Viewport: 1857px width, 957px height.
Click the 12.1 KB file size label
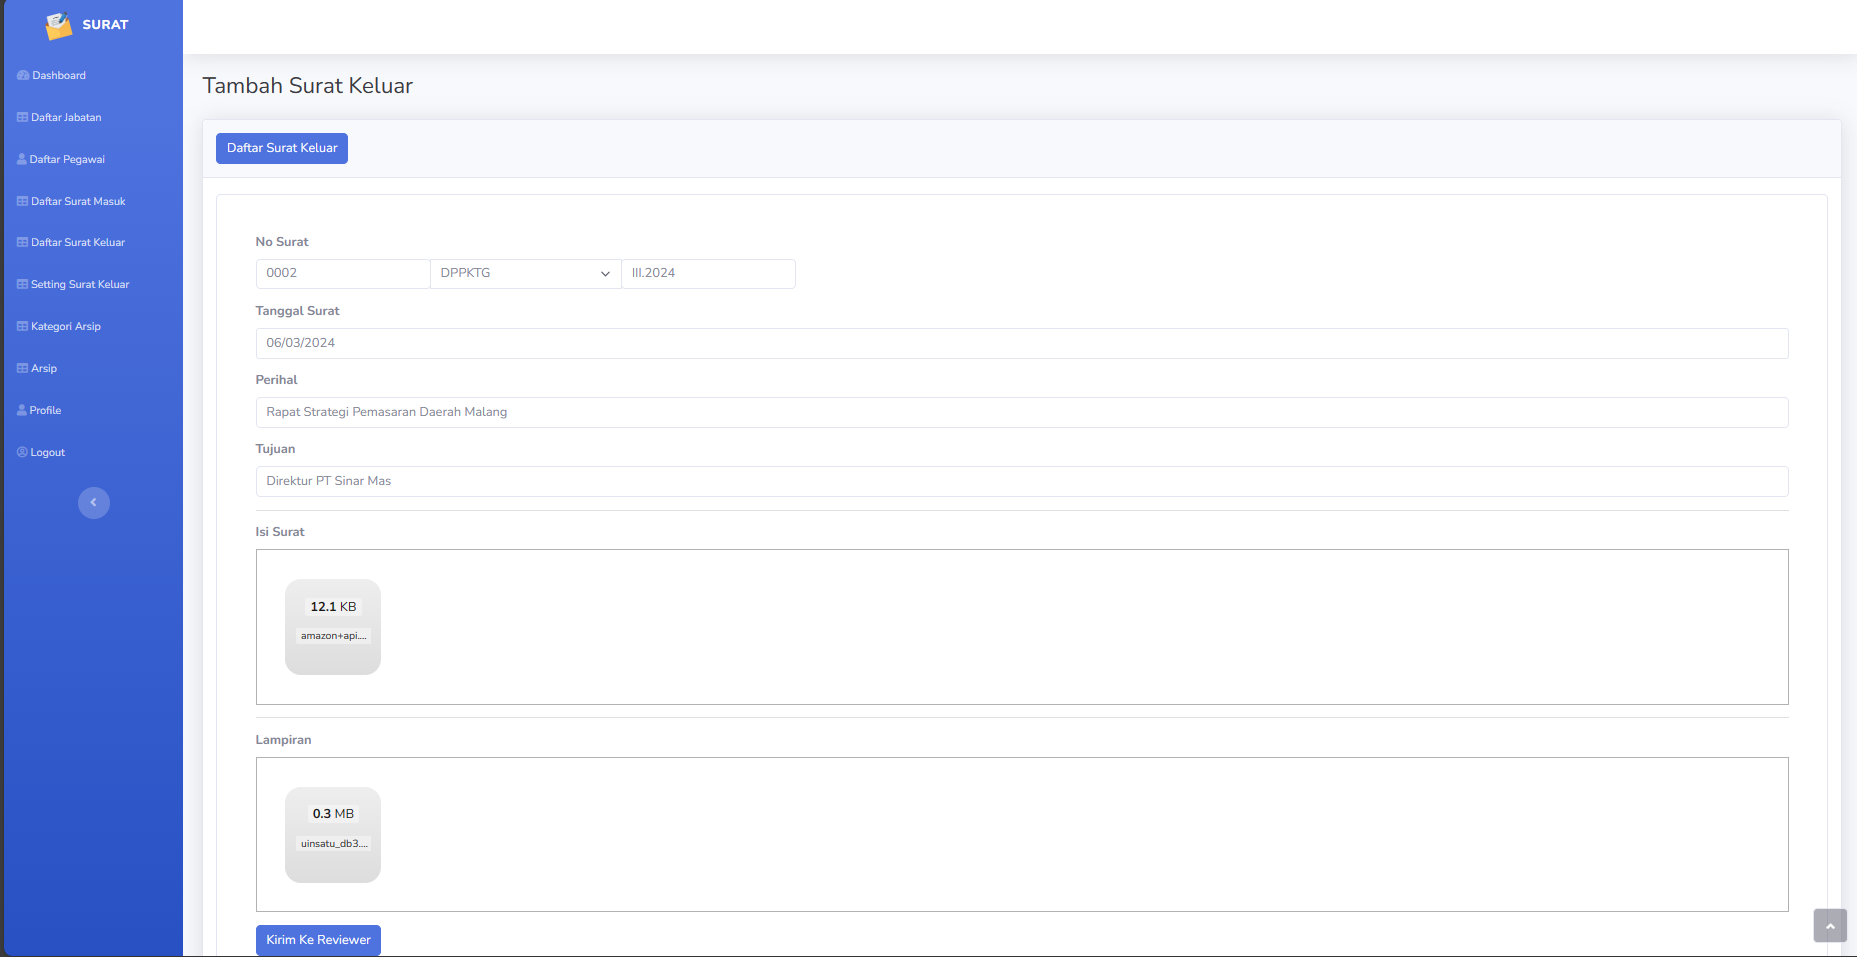pyautogui.click(x=333, y=607)
